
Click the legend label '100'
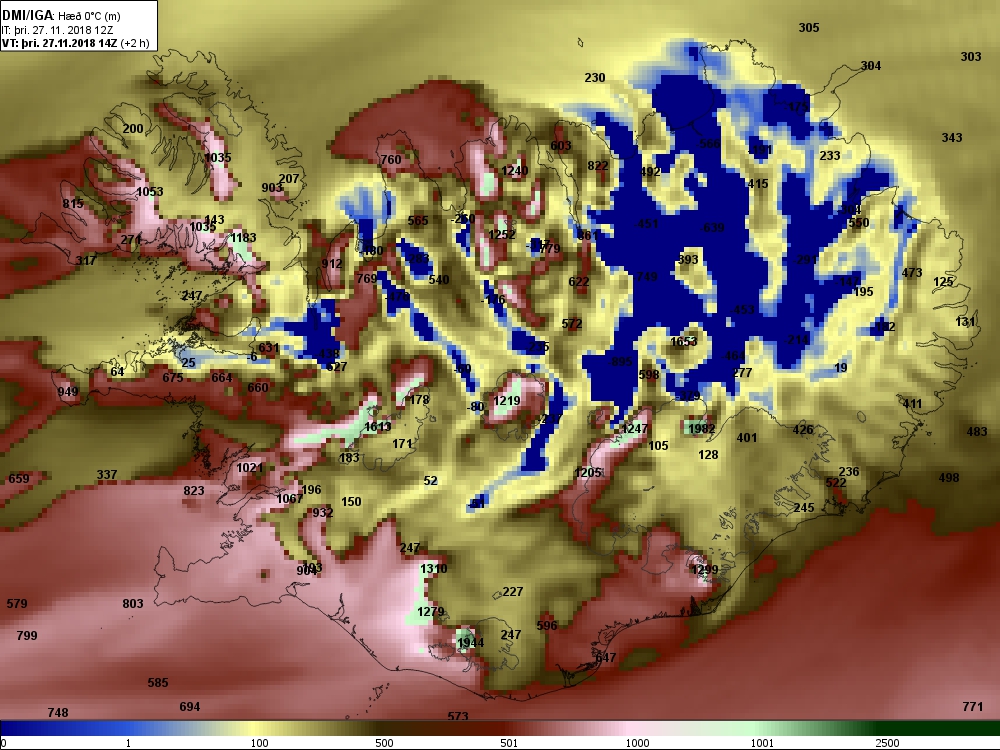[x=260, y=743]
